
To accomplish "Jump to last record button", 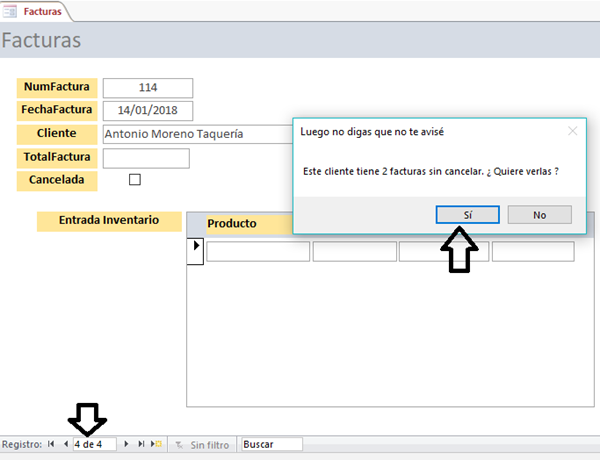I will tap(141, 444).
